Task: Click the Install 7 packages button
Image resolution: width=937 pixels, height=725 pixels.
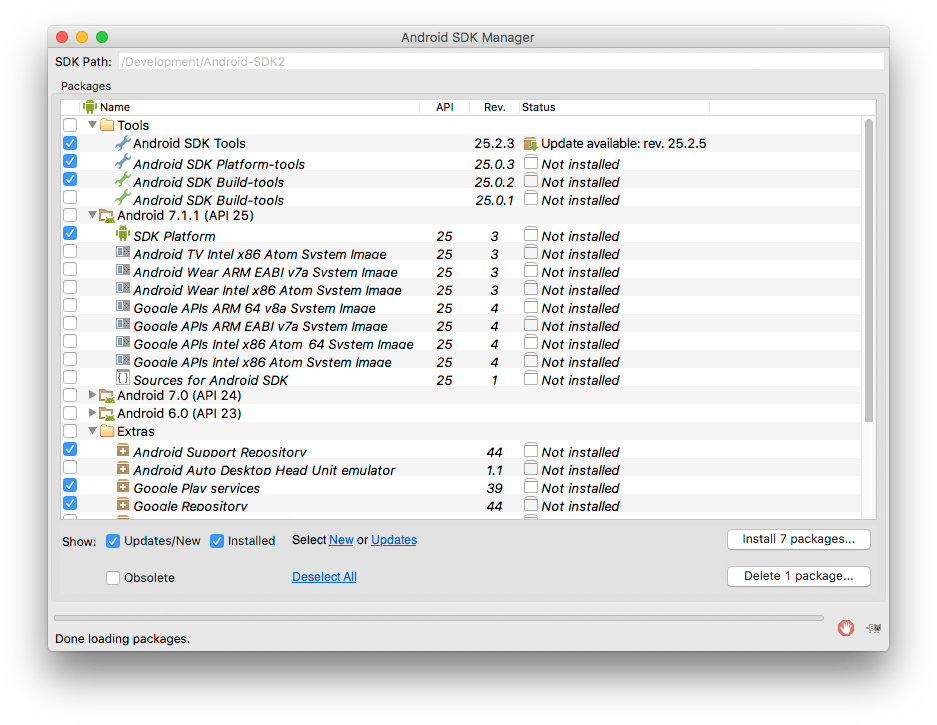Action: (798, 539)
